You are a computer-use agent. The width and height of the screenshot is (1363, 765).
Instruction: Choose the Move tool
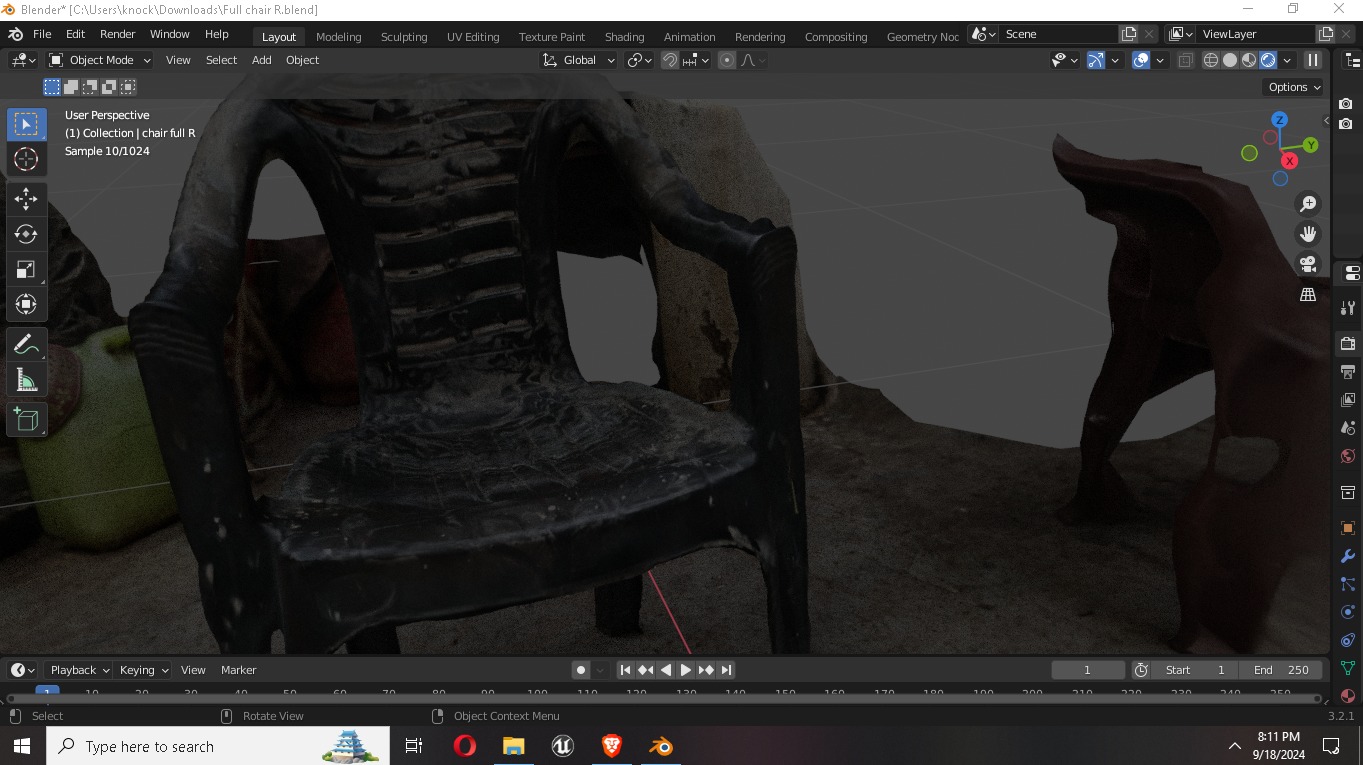coord(26,199)
